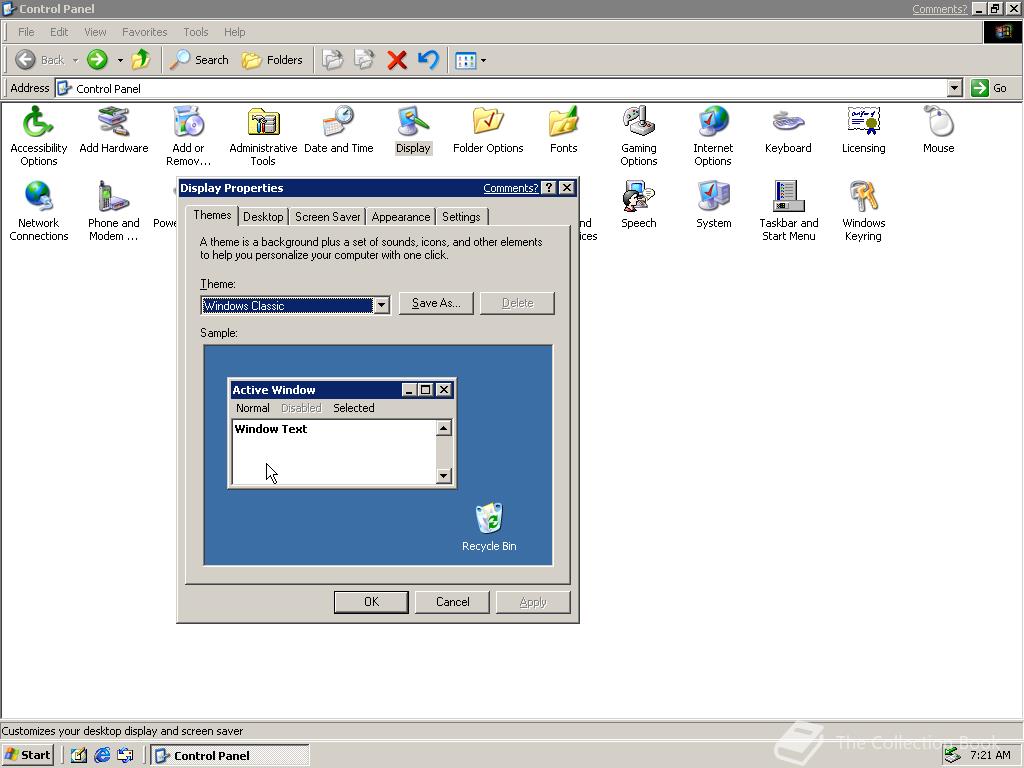This screenshot has width=1024, height=768.
Task: Open the Licensing icon
Action: tap(863, 130)
